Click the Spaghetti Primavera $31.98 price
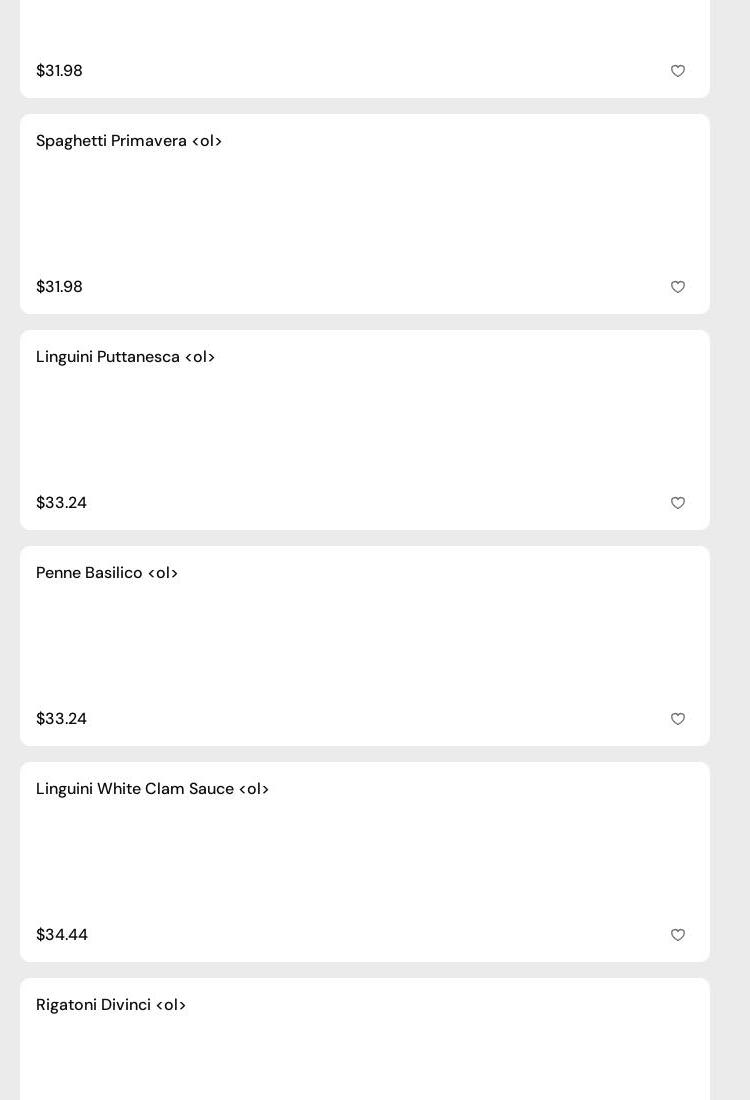 coord(60,287)
